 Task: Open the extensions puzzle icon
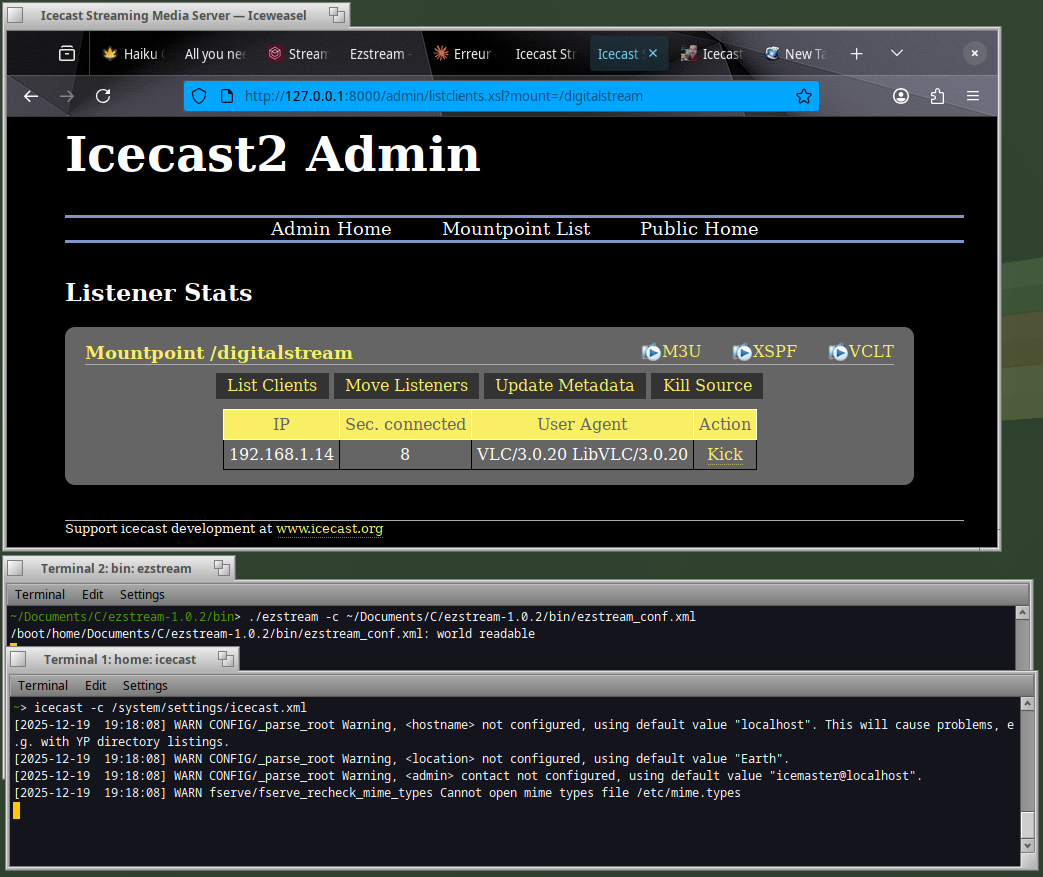pos(937,96)
